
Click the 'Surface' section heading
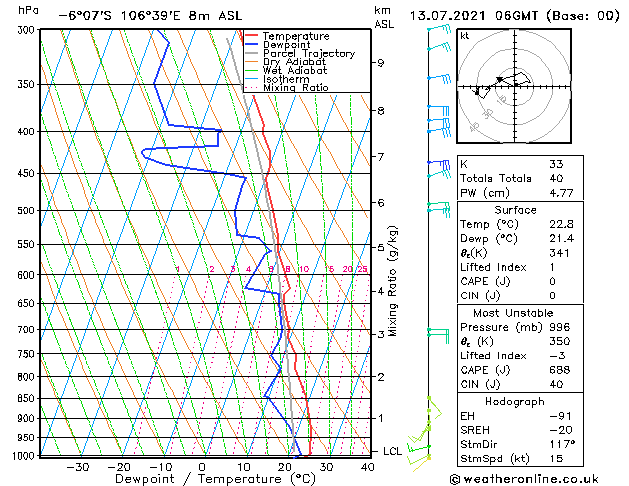coord(515,210)
